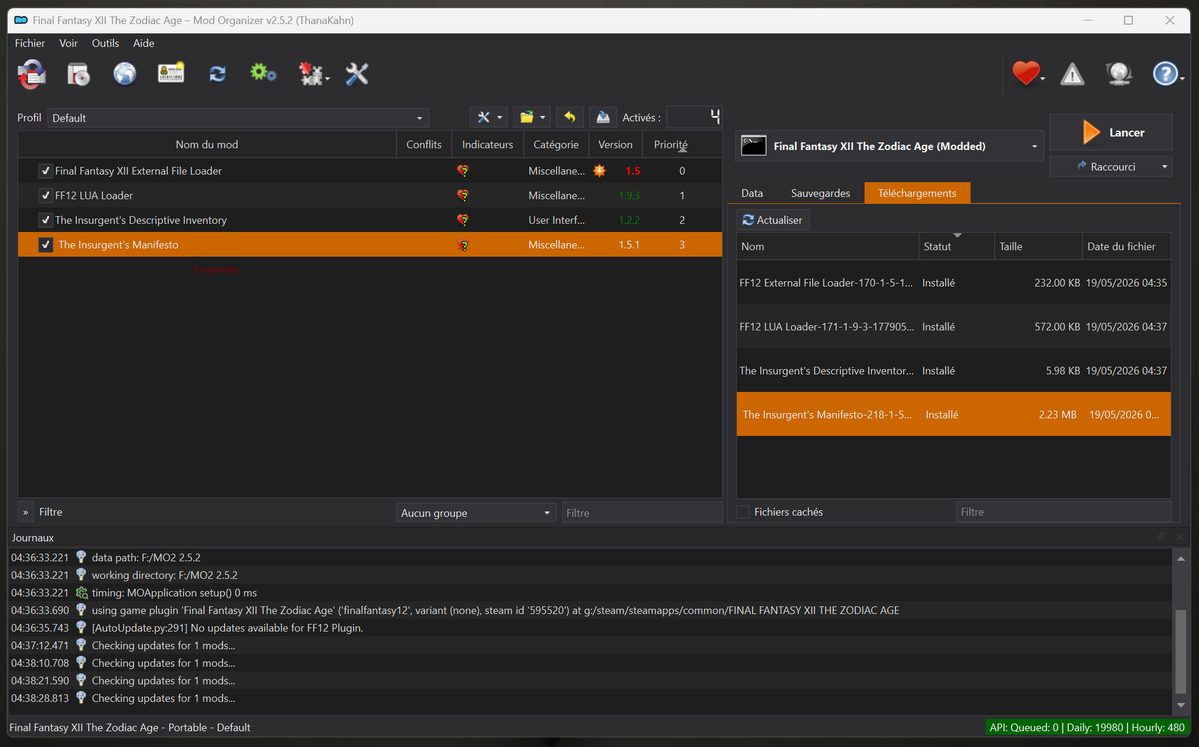Select FF12 External File Loader download

point(954,283)
